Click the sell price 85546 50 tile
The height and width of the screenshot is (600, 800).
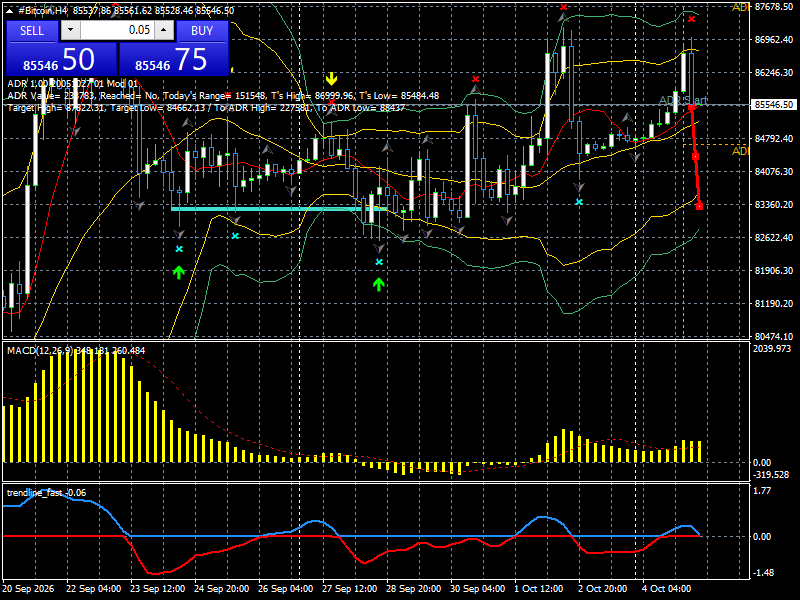[61, 59]
